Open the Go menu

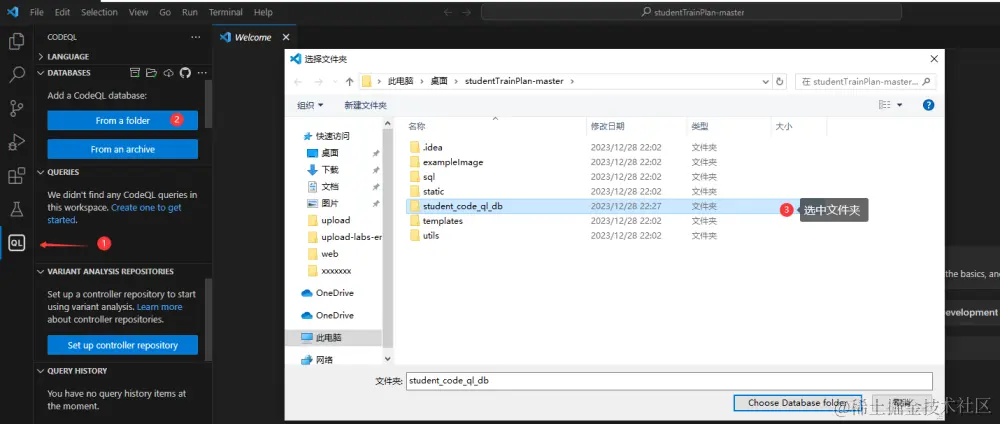[x=165, y=12]
